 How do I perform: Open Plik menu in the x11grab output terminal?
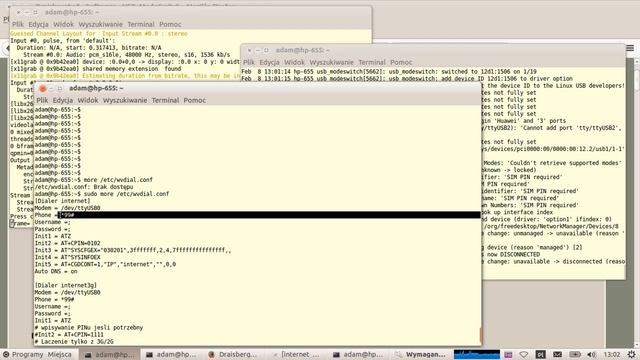[x=18, y=24]
